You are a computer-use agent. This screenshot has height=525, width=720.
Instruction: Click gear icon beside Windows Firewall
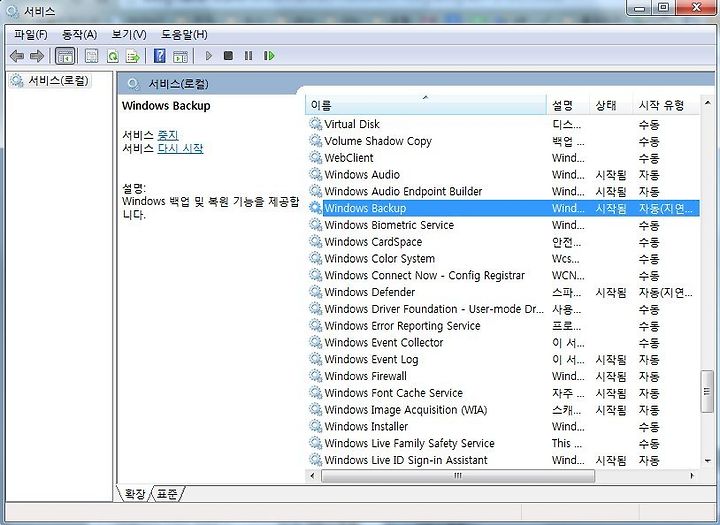tap(315, 376)
